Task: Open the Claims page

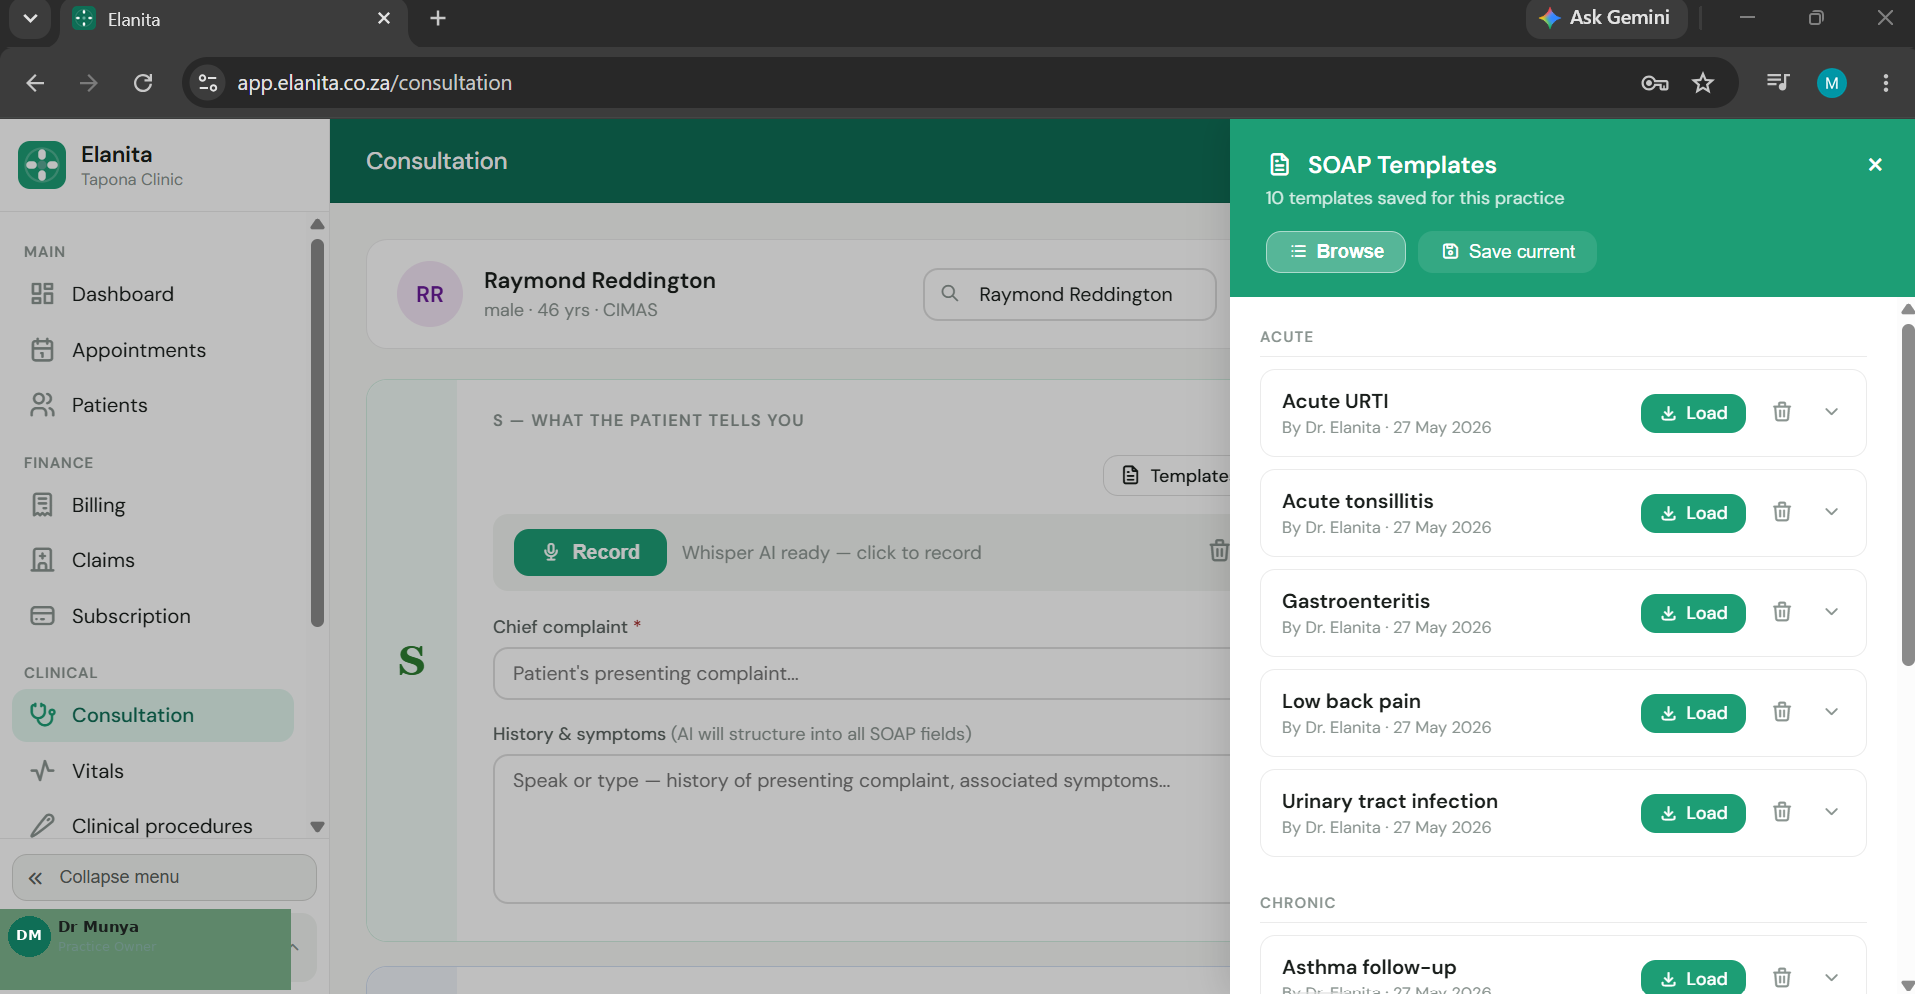Action: (153, 560)
